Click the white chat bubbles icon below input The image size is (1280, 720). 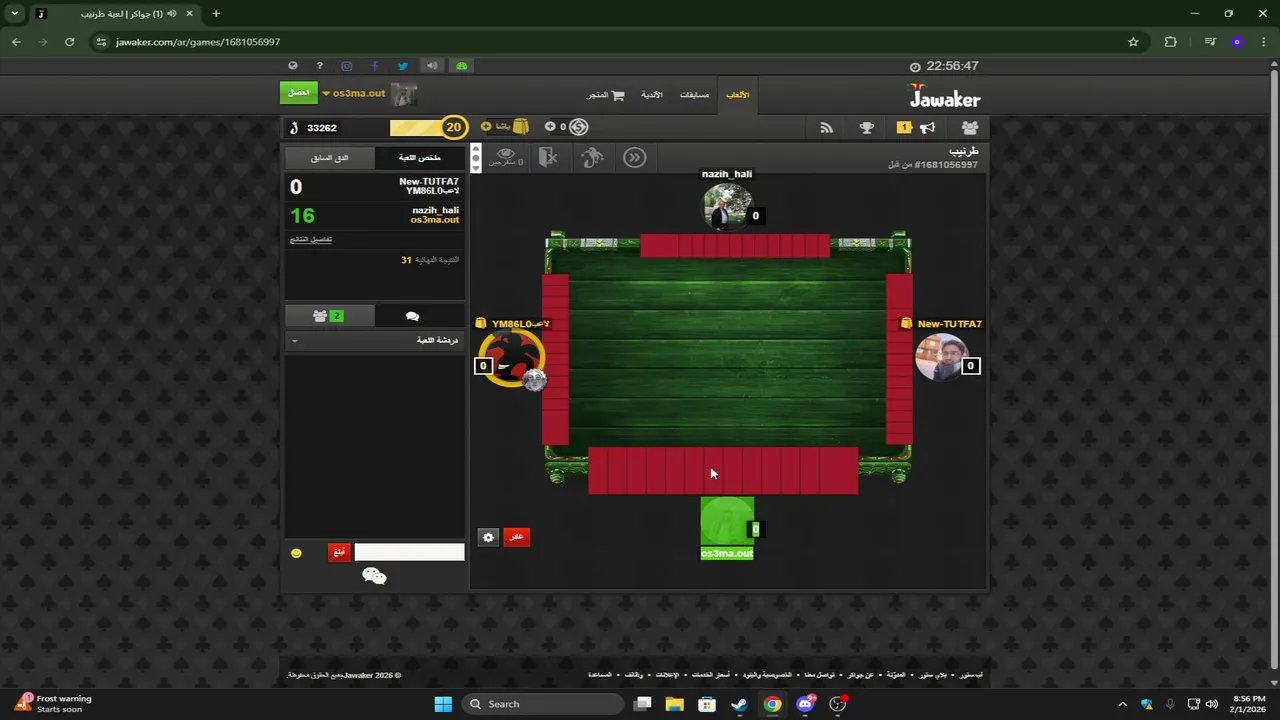[374, 576]
